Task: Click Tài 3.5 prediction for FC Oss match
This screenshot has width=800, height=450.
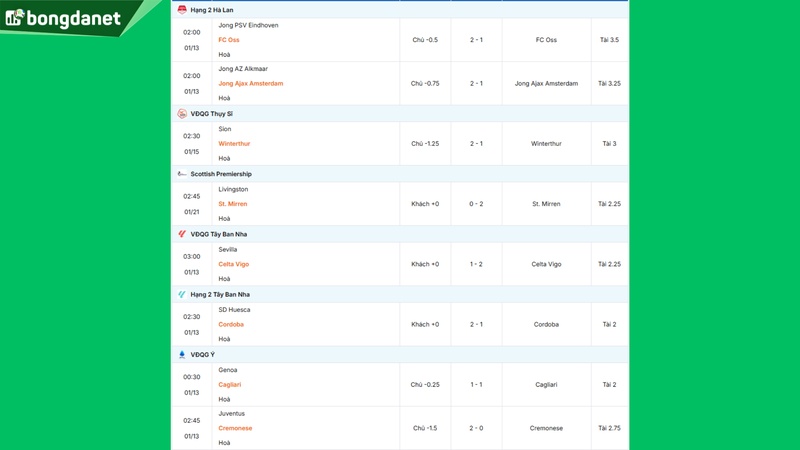Action: [609, 40]
